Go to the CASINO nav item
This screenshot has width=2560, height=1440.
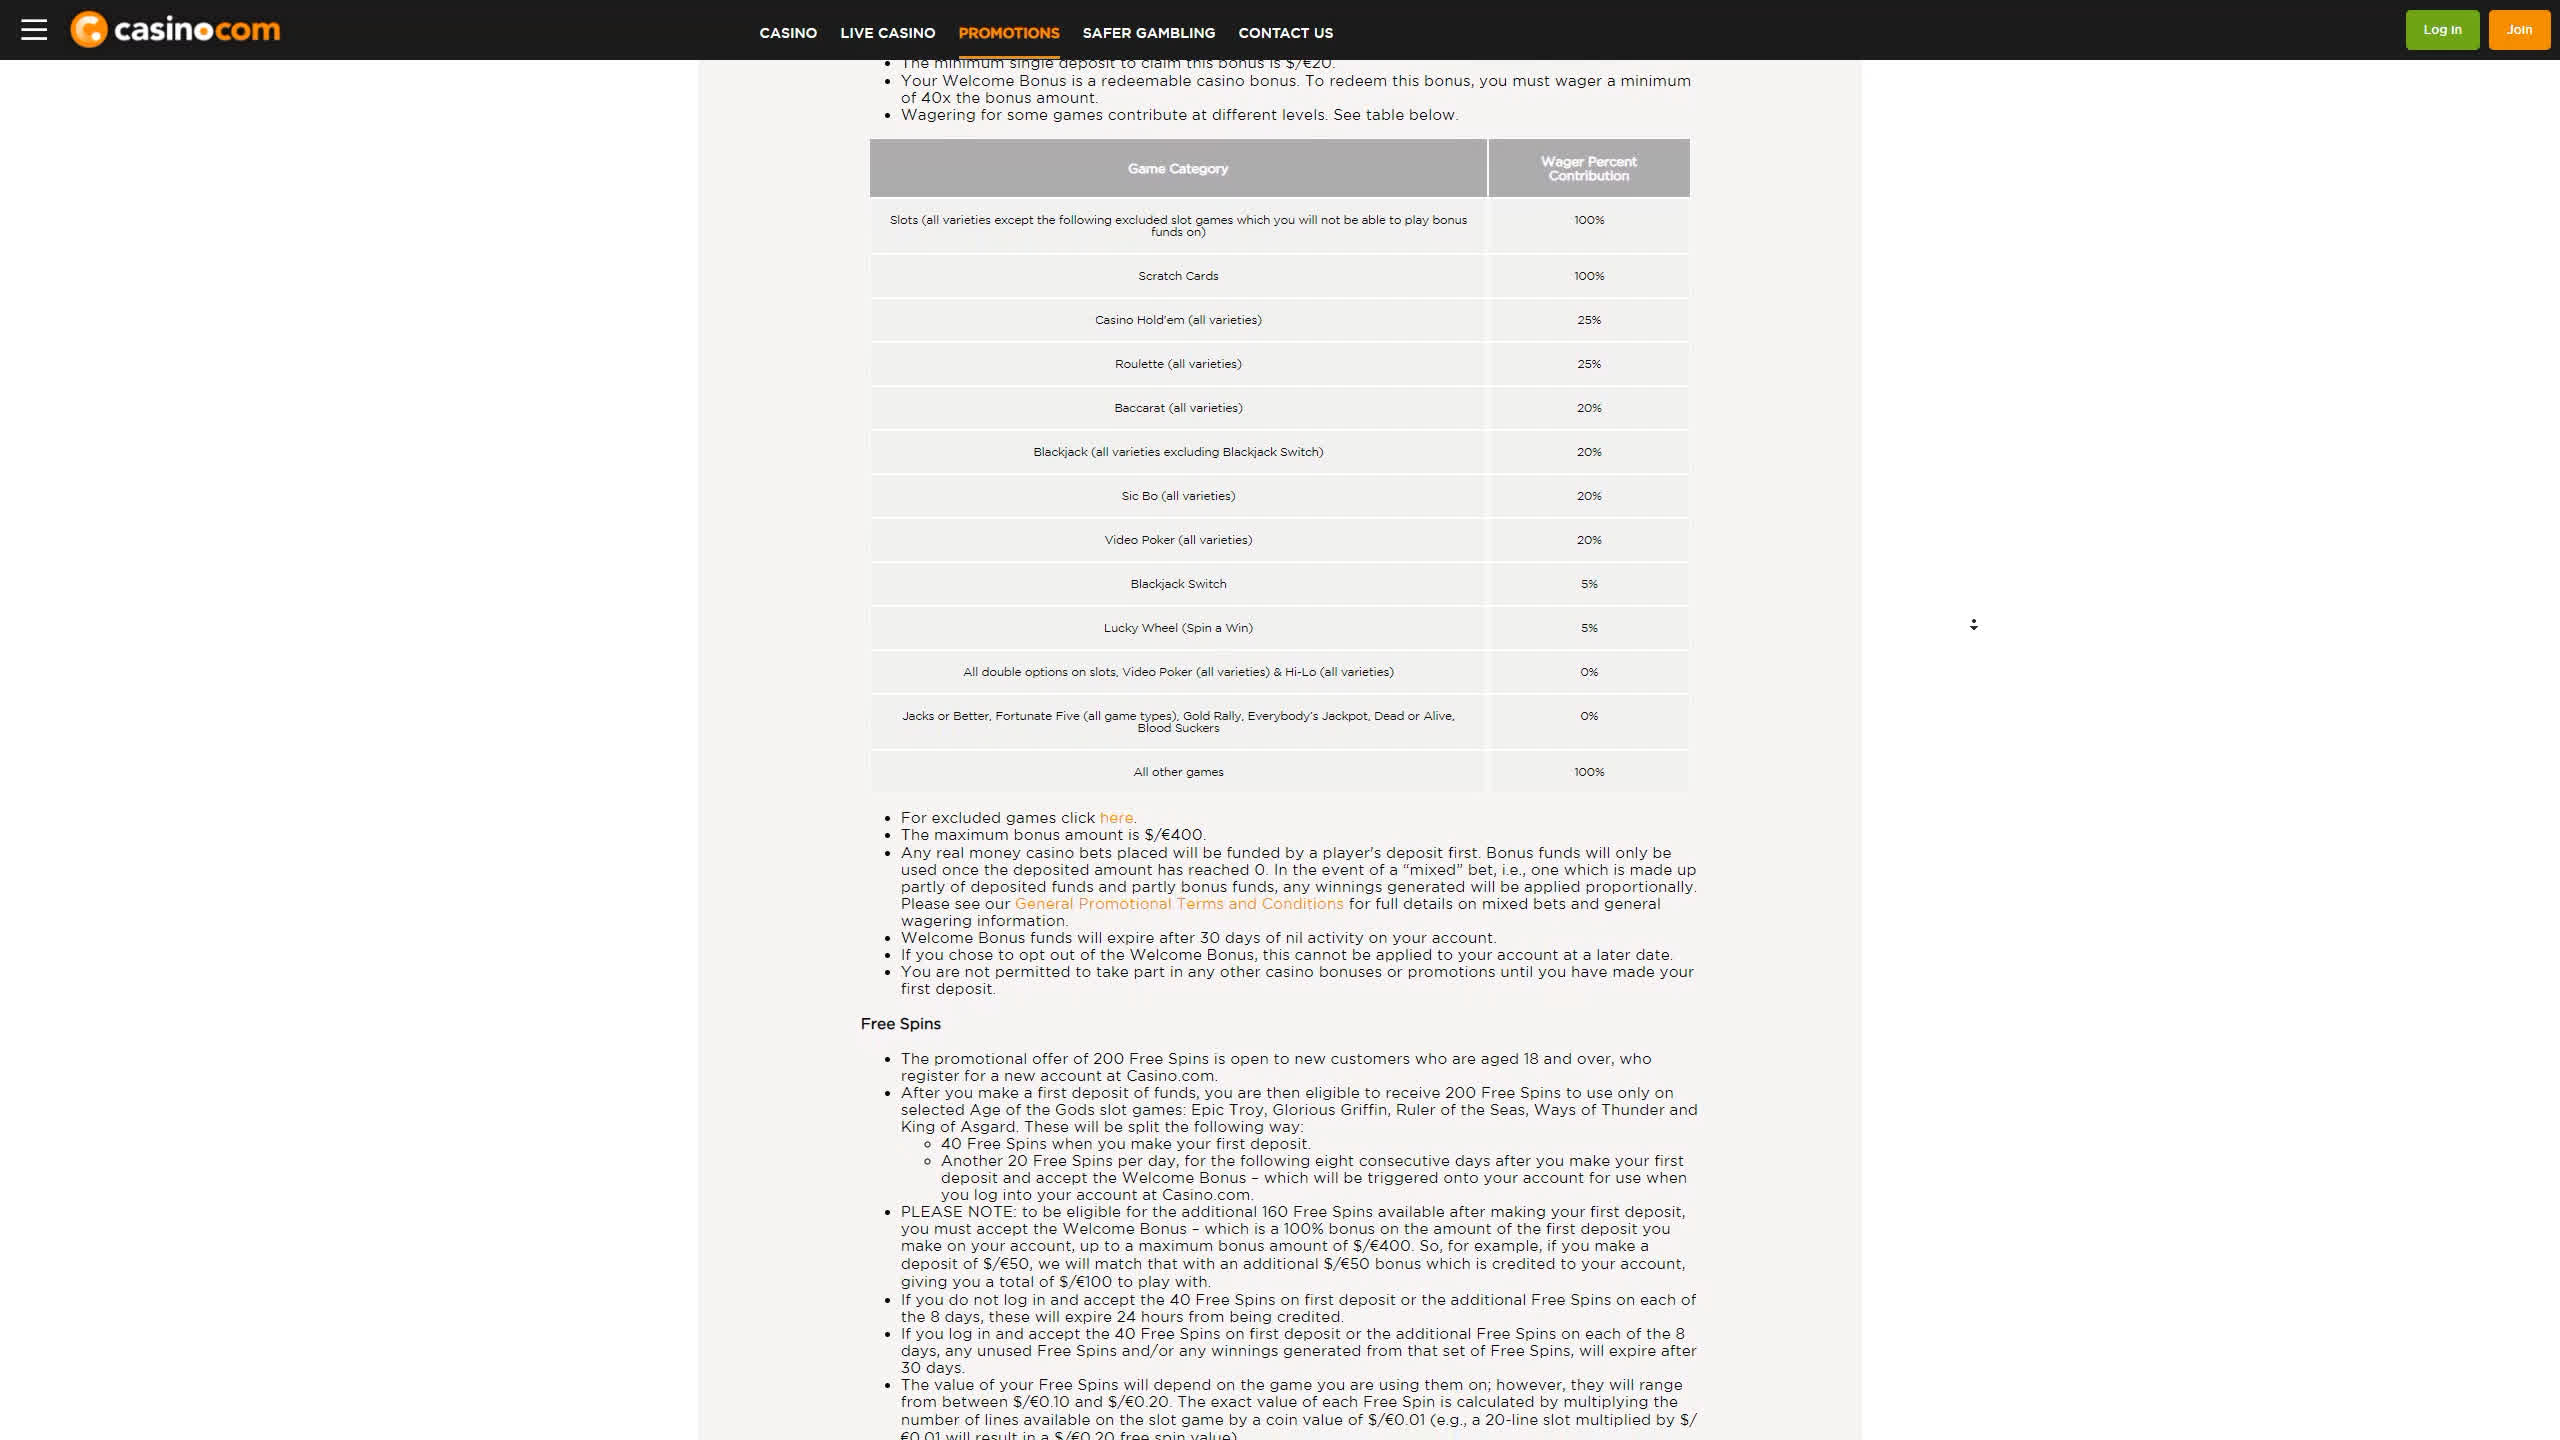[788, 33]
